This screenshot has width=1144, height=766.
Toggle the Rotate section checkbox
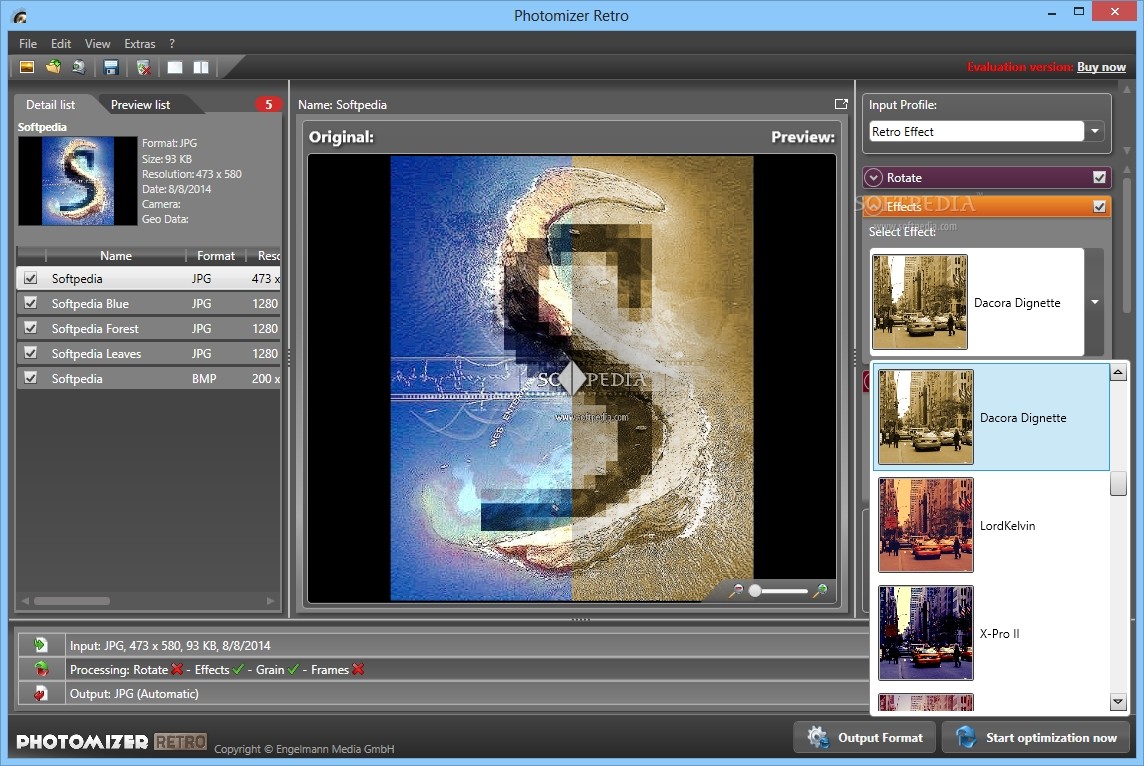click(x=1099, y=177)
